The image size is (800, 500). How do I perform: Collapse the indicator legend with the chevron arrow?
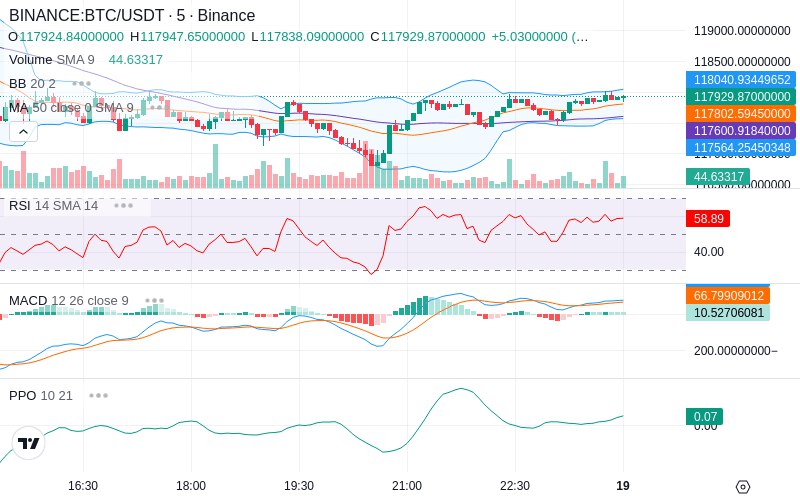(x=23, y=132)
